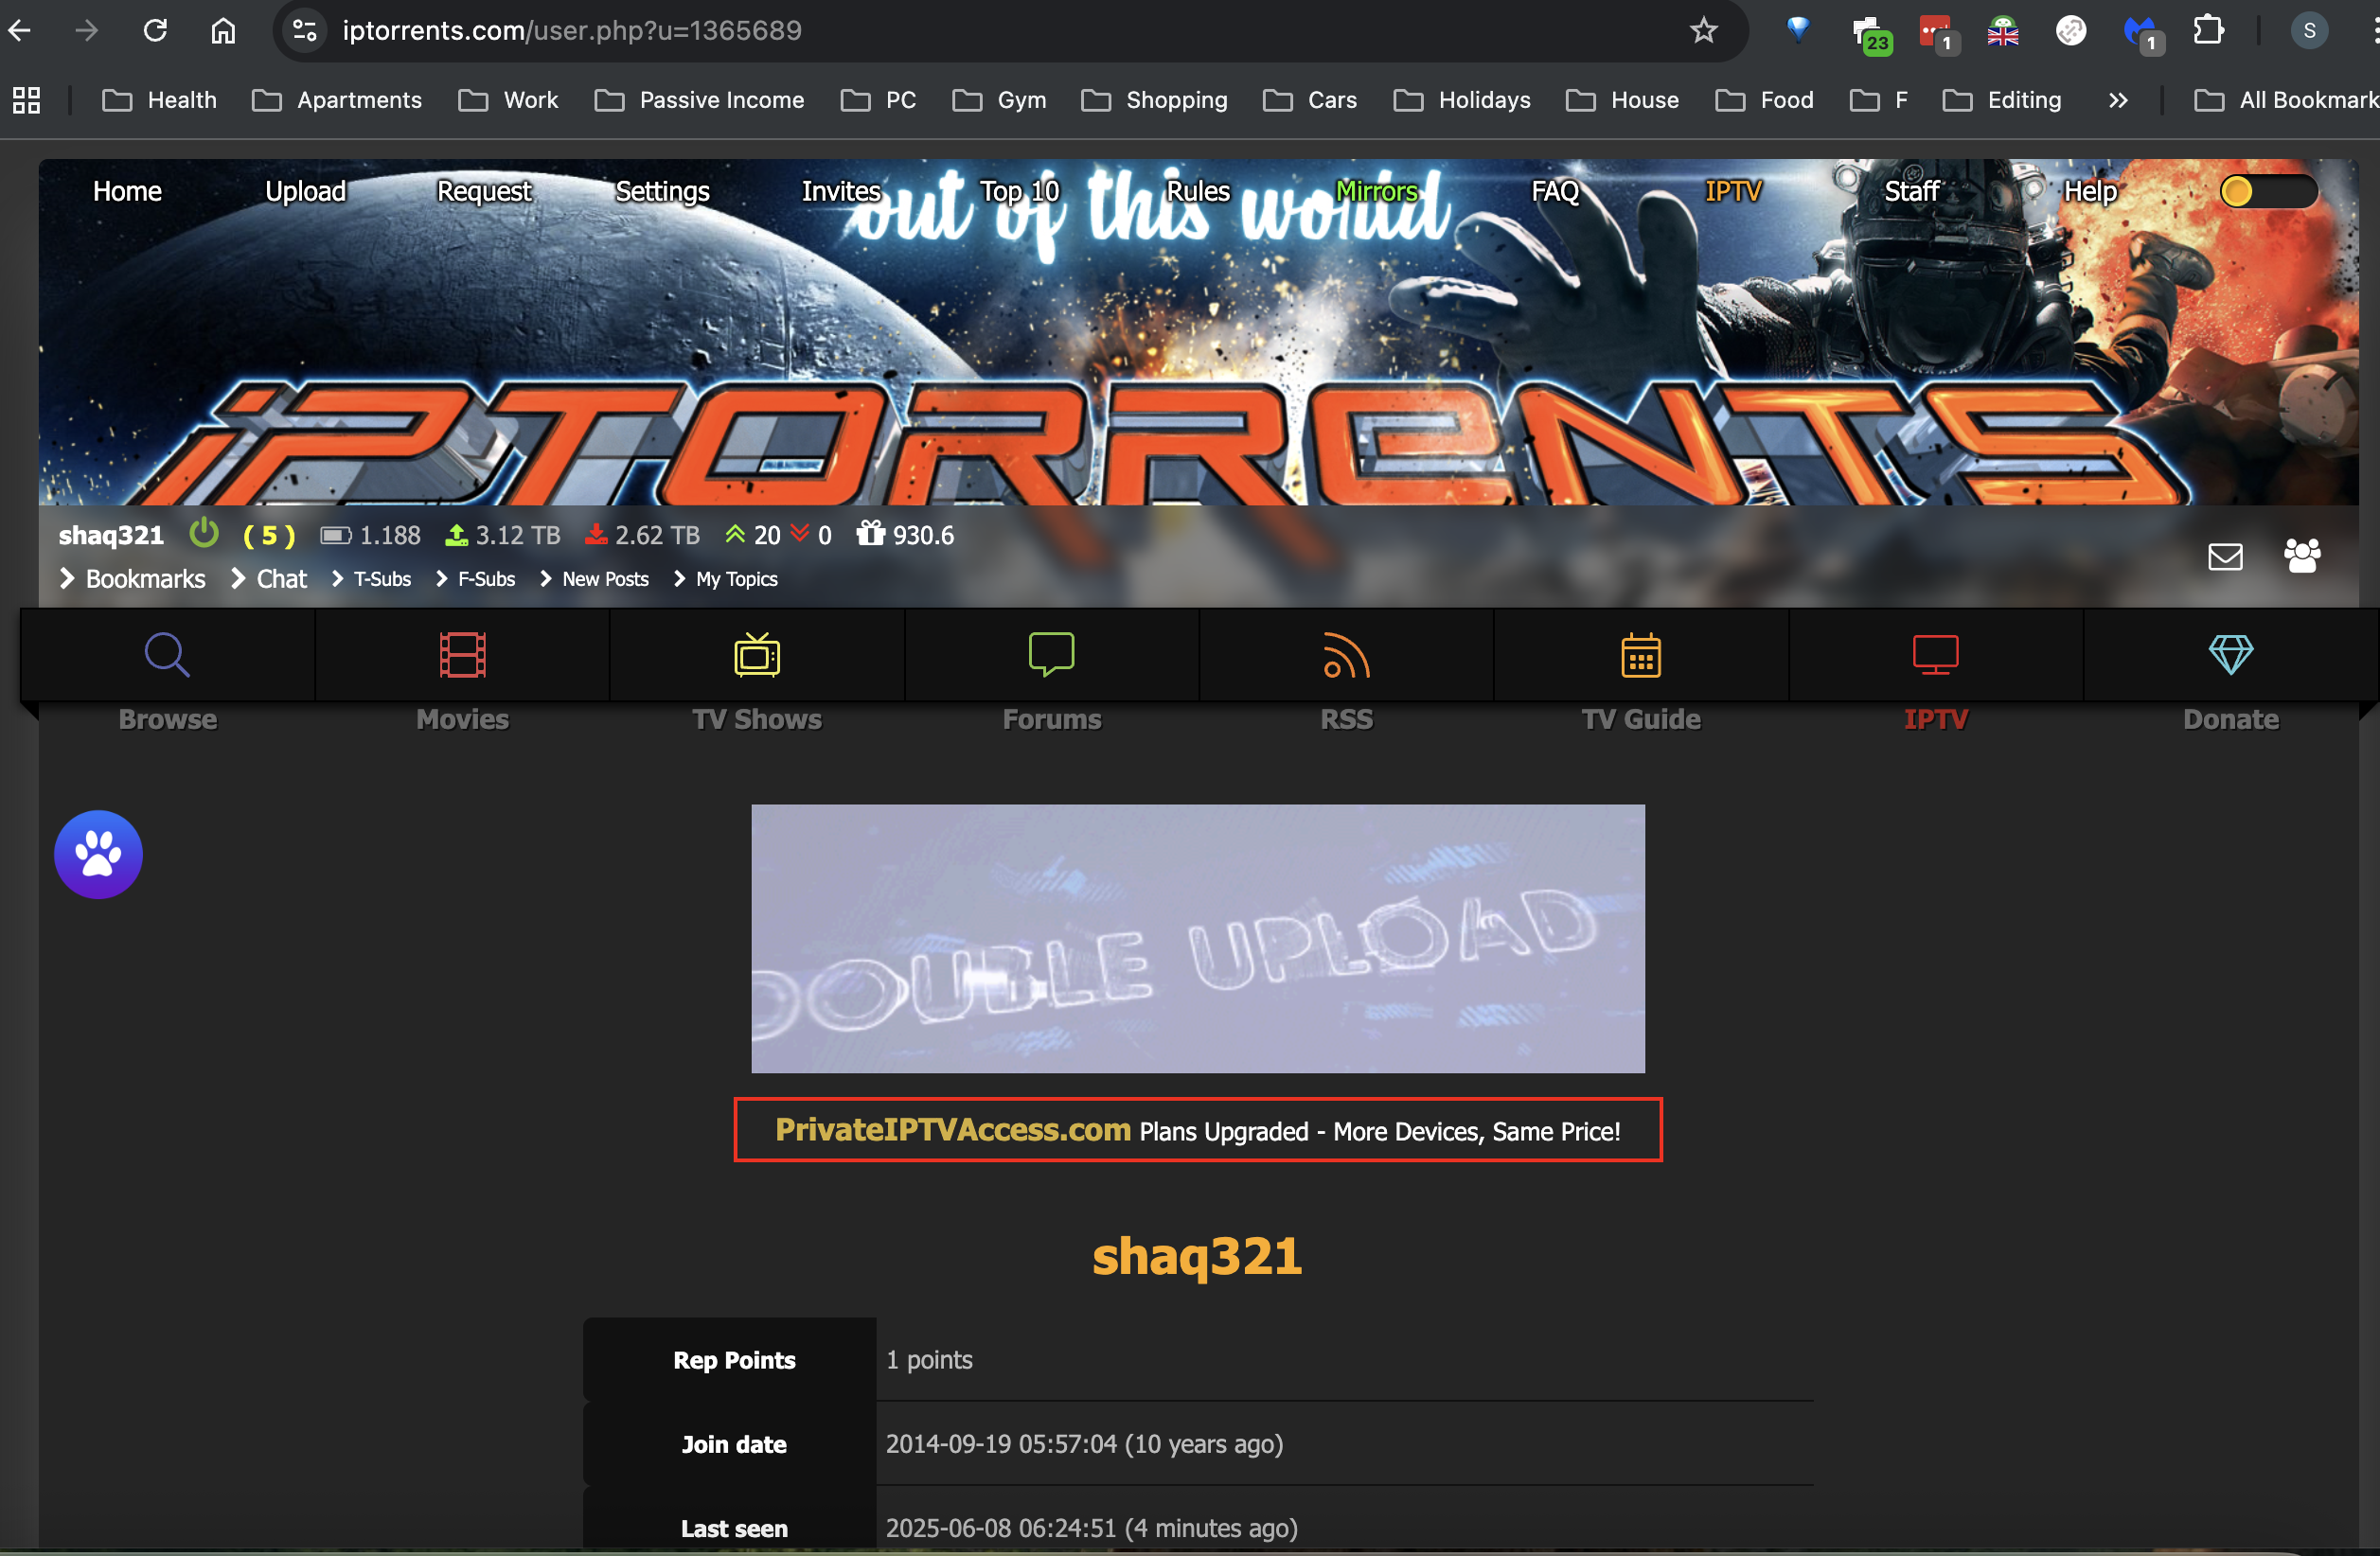
Task: Open the green Mirrors menu item
Action: [1376, 191]
